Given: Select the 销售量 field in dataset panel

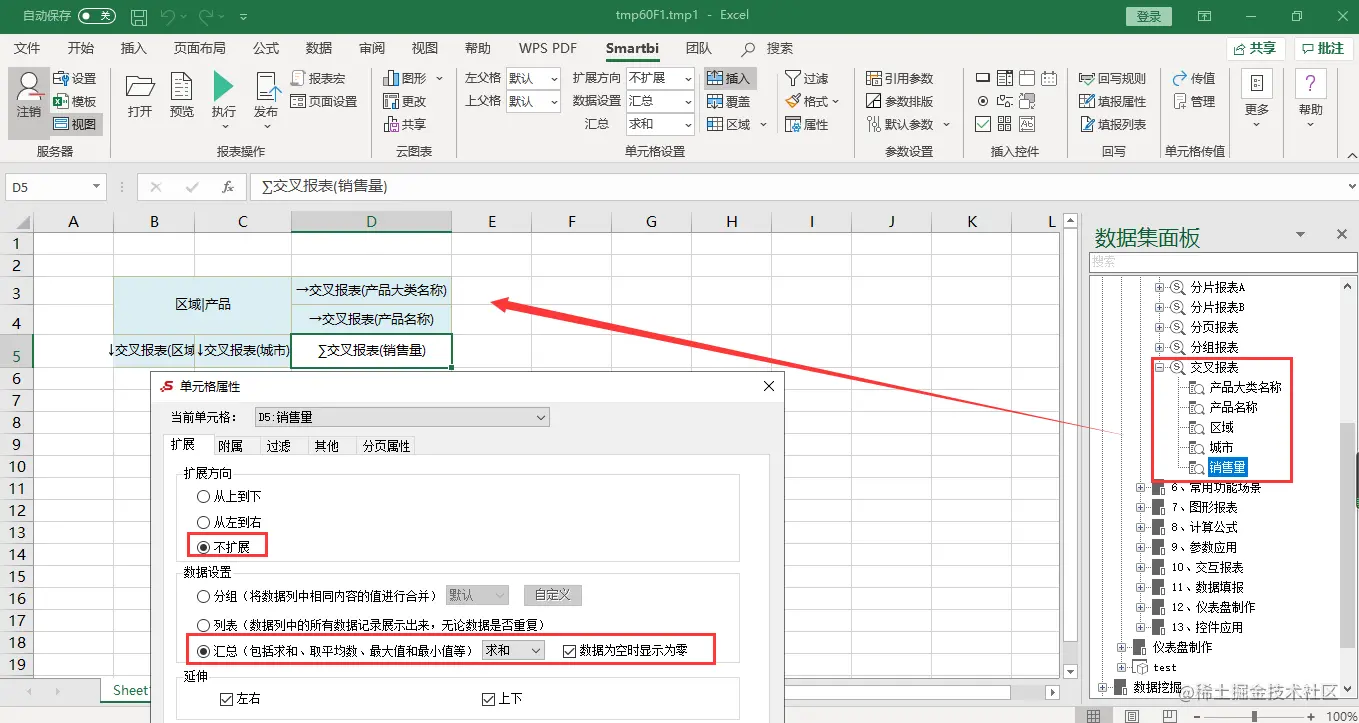Looking at the screenshot, I should pyautogui.click(x=1227, y=467).
